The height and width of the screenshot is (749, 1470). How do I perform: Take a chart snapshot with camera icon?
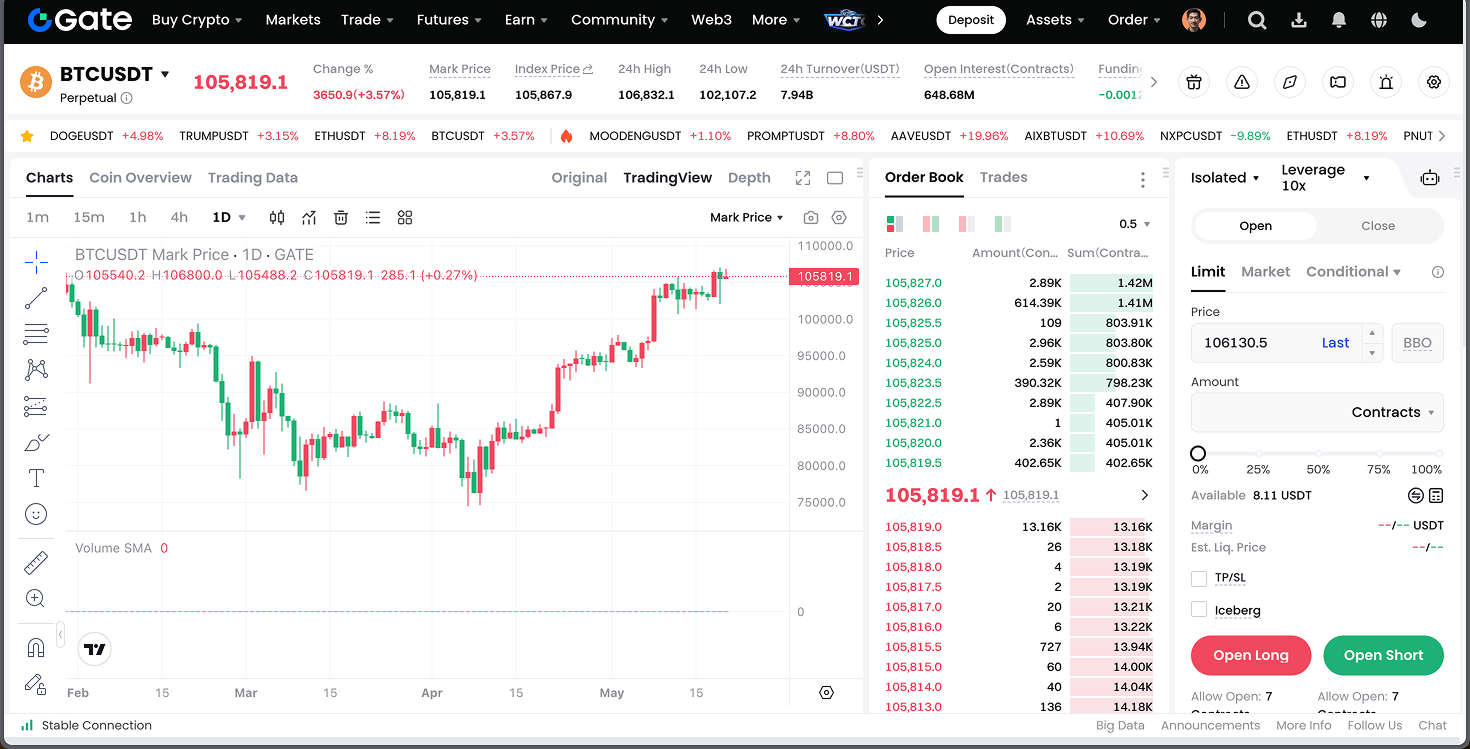coord(811,218)
